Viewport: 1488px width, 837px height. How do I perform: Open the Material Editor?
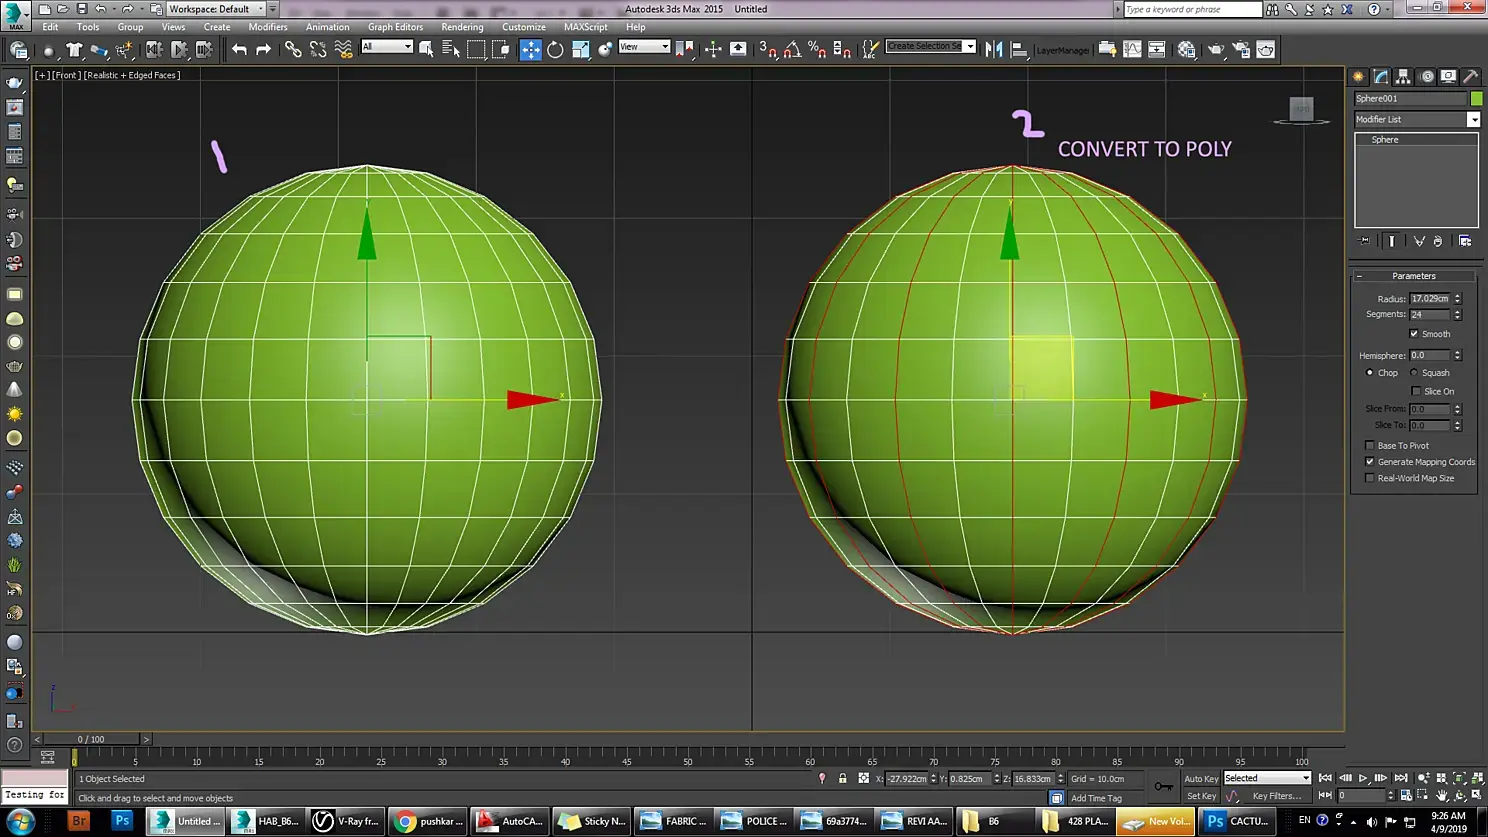coord(1186,49)
